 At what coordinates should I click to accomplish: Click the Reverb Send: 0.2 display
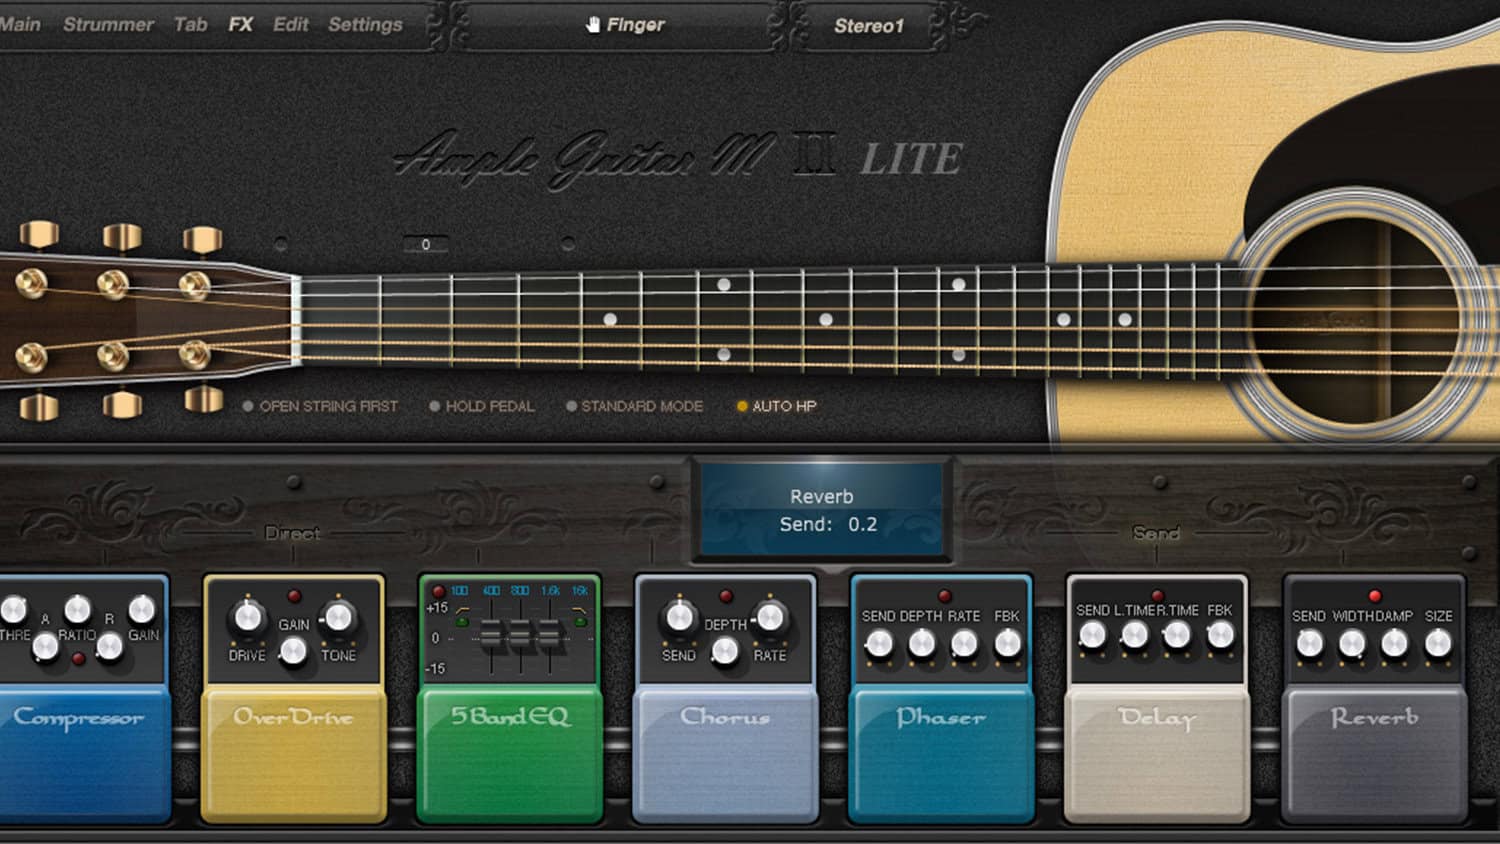tap(822, 509)
